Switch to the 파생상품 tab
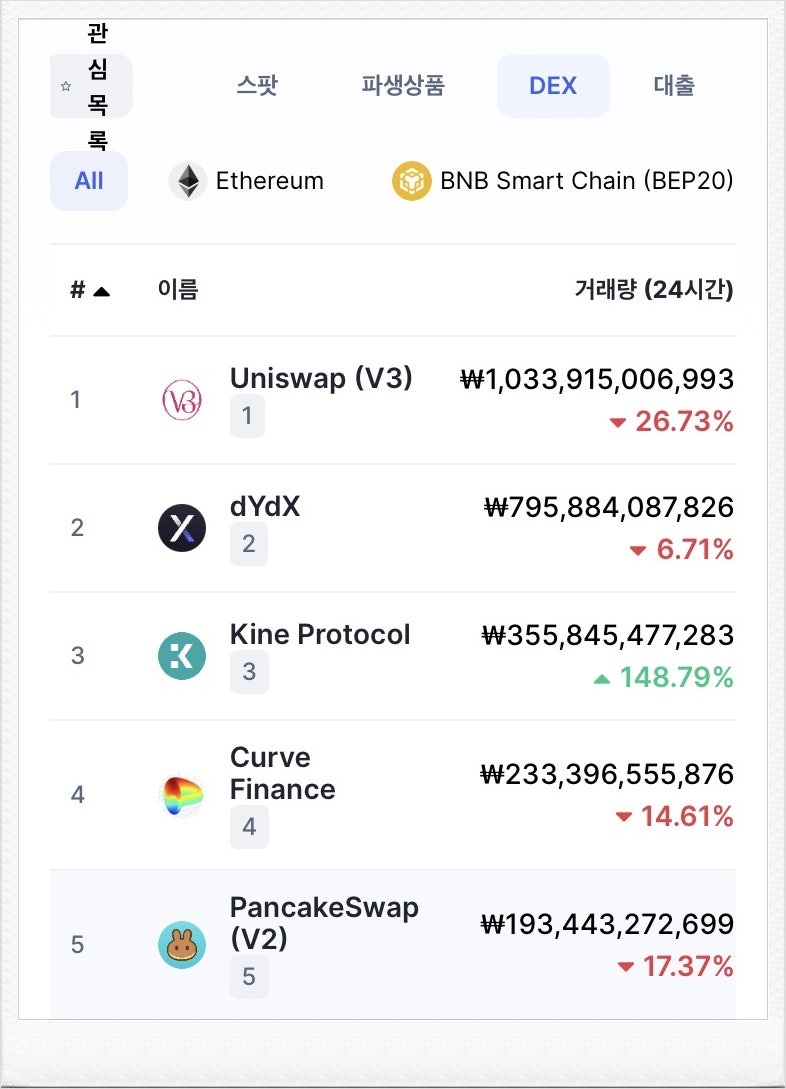786x1089 pixels. coord(403,85)
